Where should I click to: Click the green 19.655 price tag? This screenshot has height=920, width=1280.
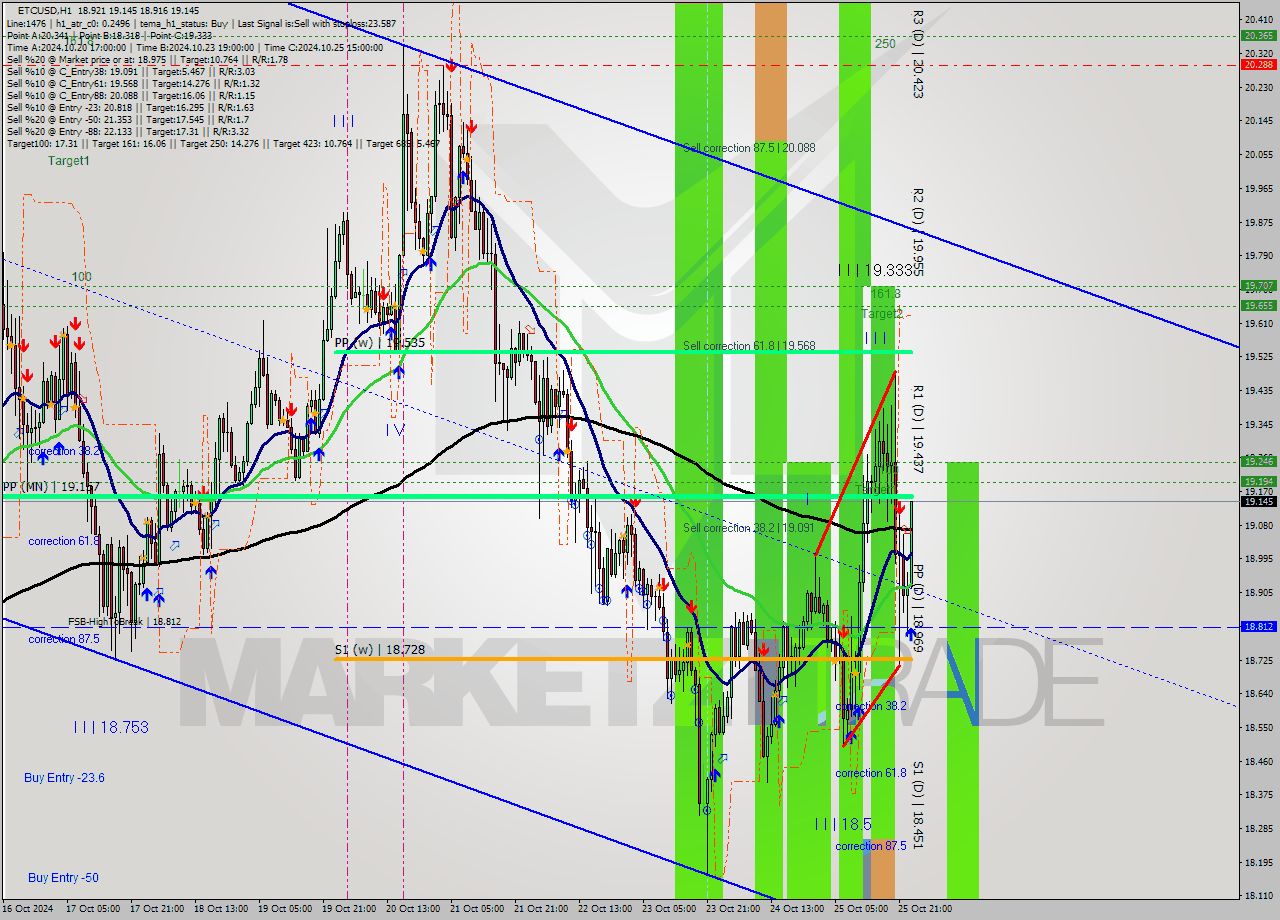pos(1258,305)
